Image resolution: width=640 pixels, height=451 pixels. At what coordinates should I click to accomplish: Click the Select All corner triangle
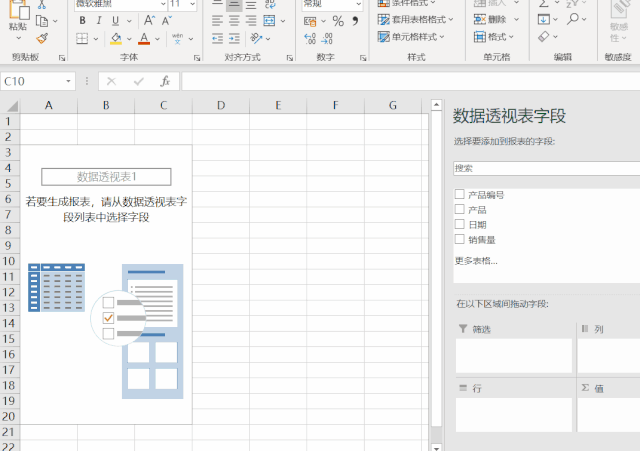[11, 106]
